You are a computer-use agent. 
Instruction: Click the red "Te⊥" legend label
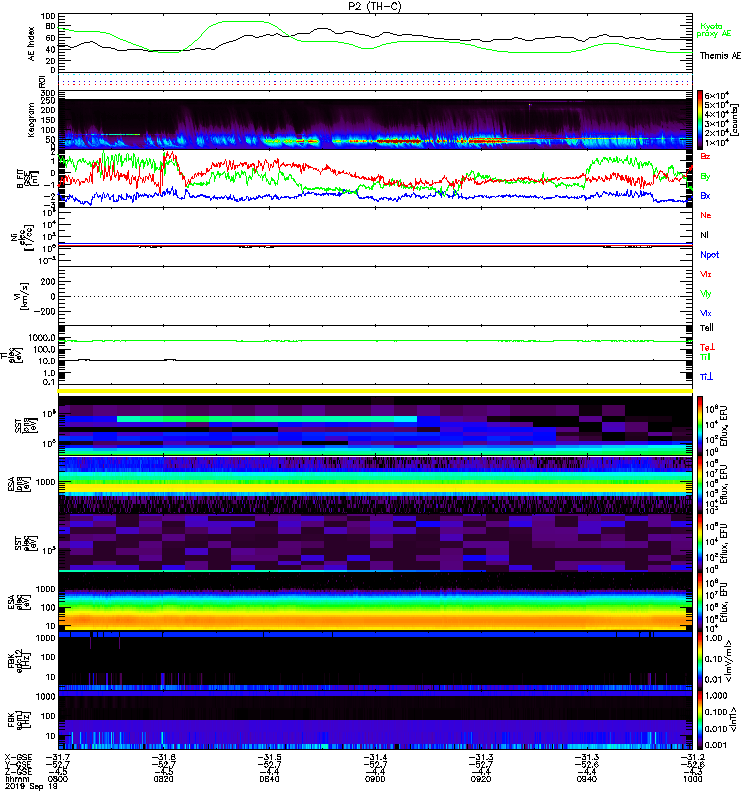coord(707,347)
